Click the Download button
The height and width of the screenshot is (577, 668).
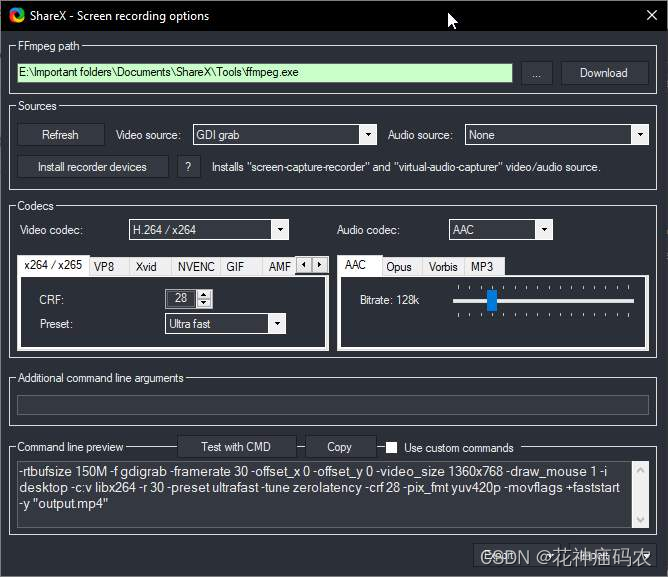click(x=604, y=73)
